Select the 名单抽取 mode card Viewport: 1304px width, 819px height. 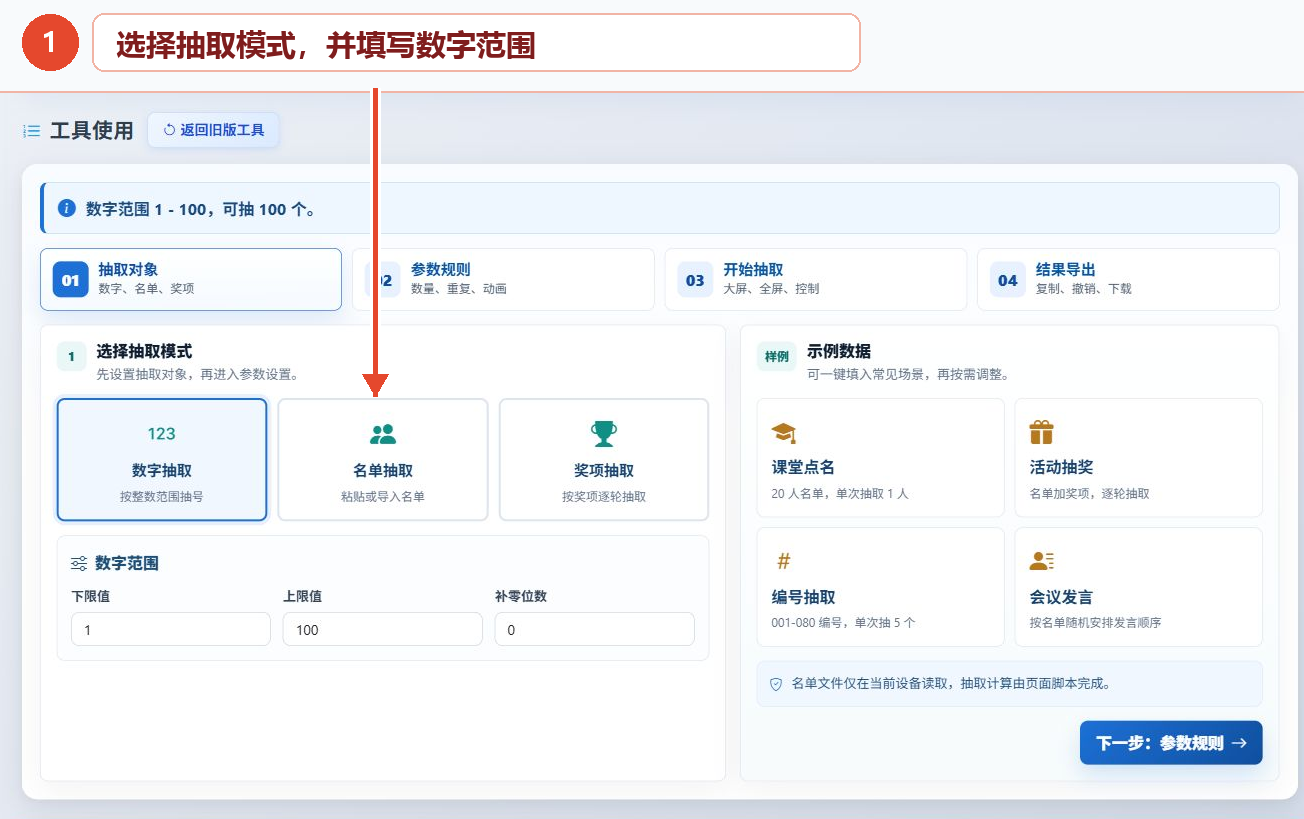(383, 460)
